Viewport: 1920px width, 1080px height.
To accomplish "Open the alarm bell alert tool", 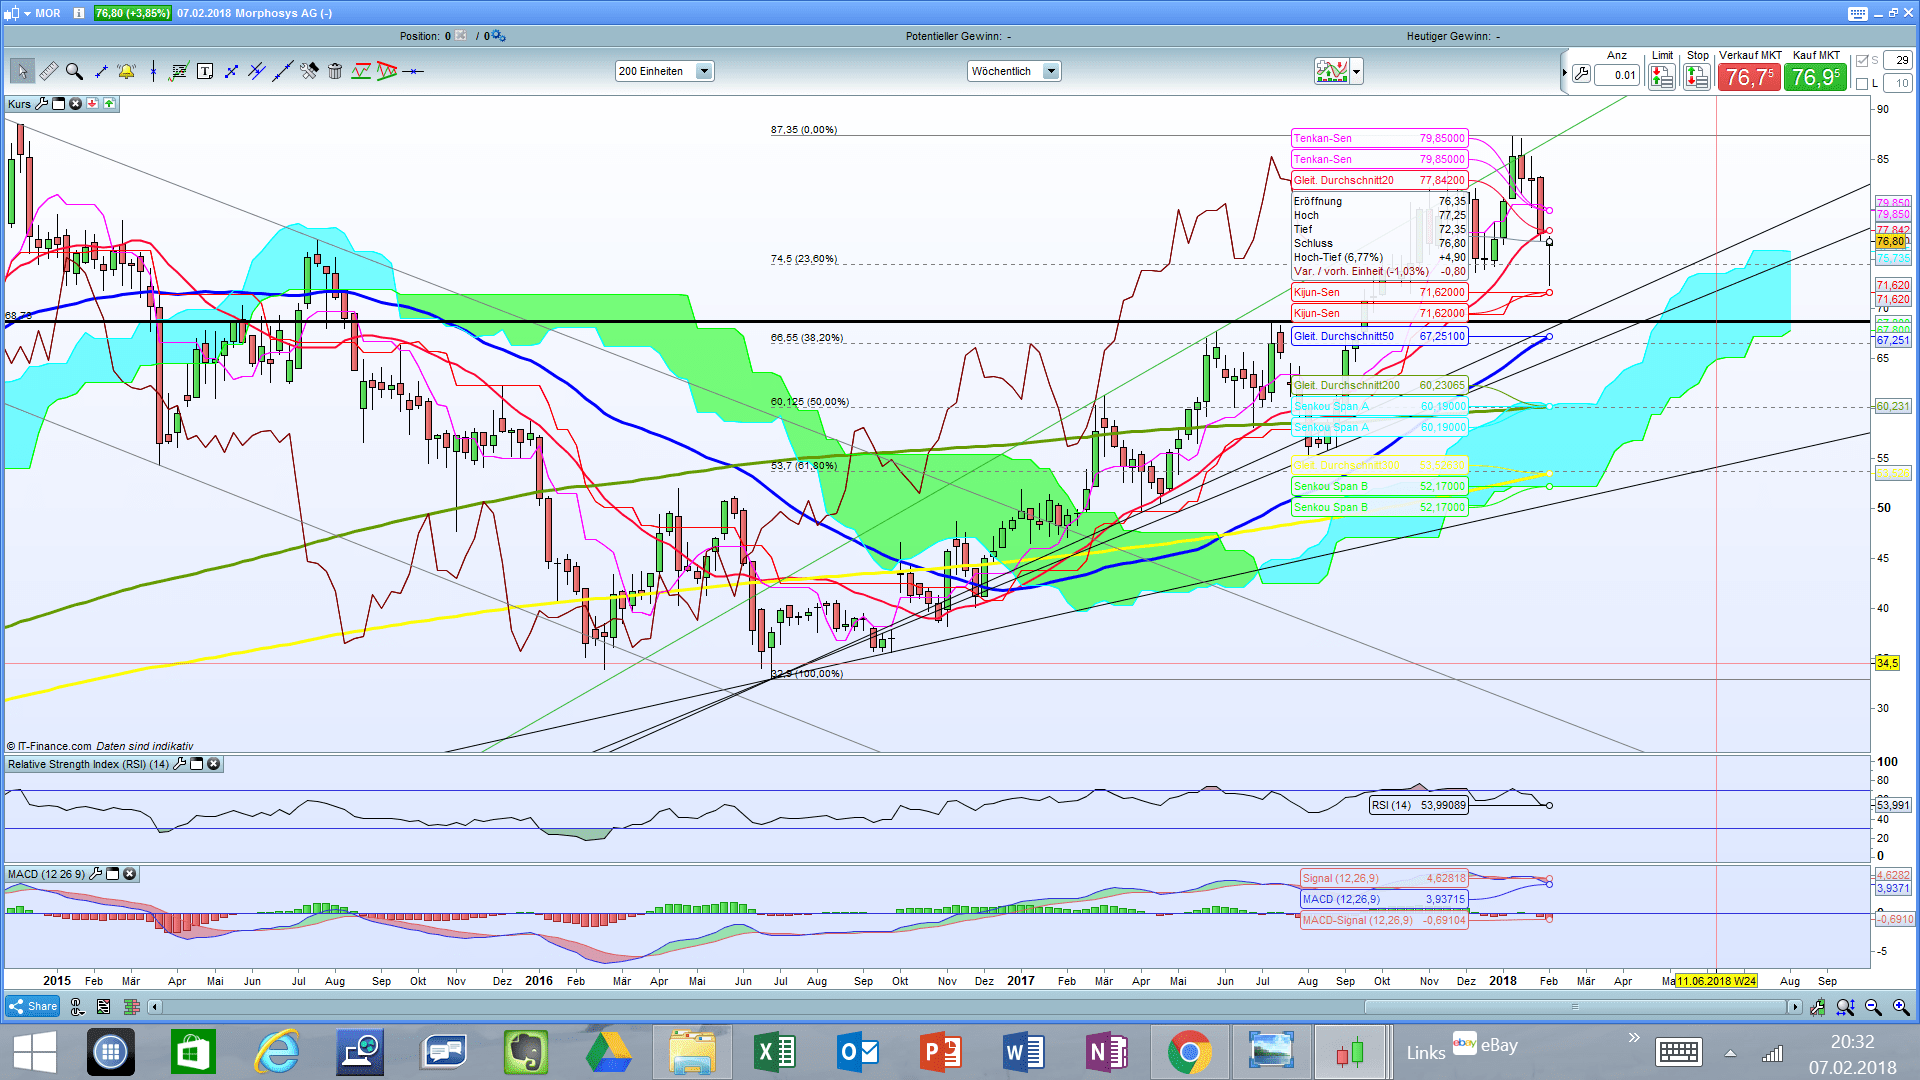I will coord(126,71).
